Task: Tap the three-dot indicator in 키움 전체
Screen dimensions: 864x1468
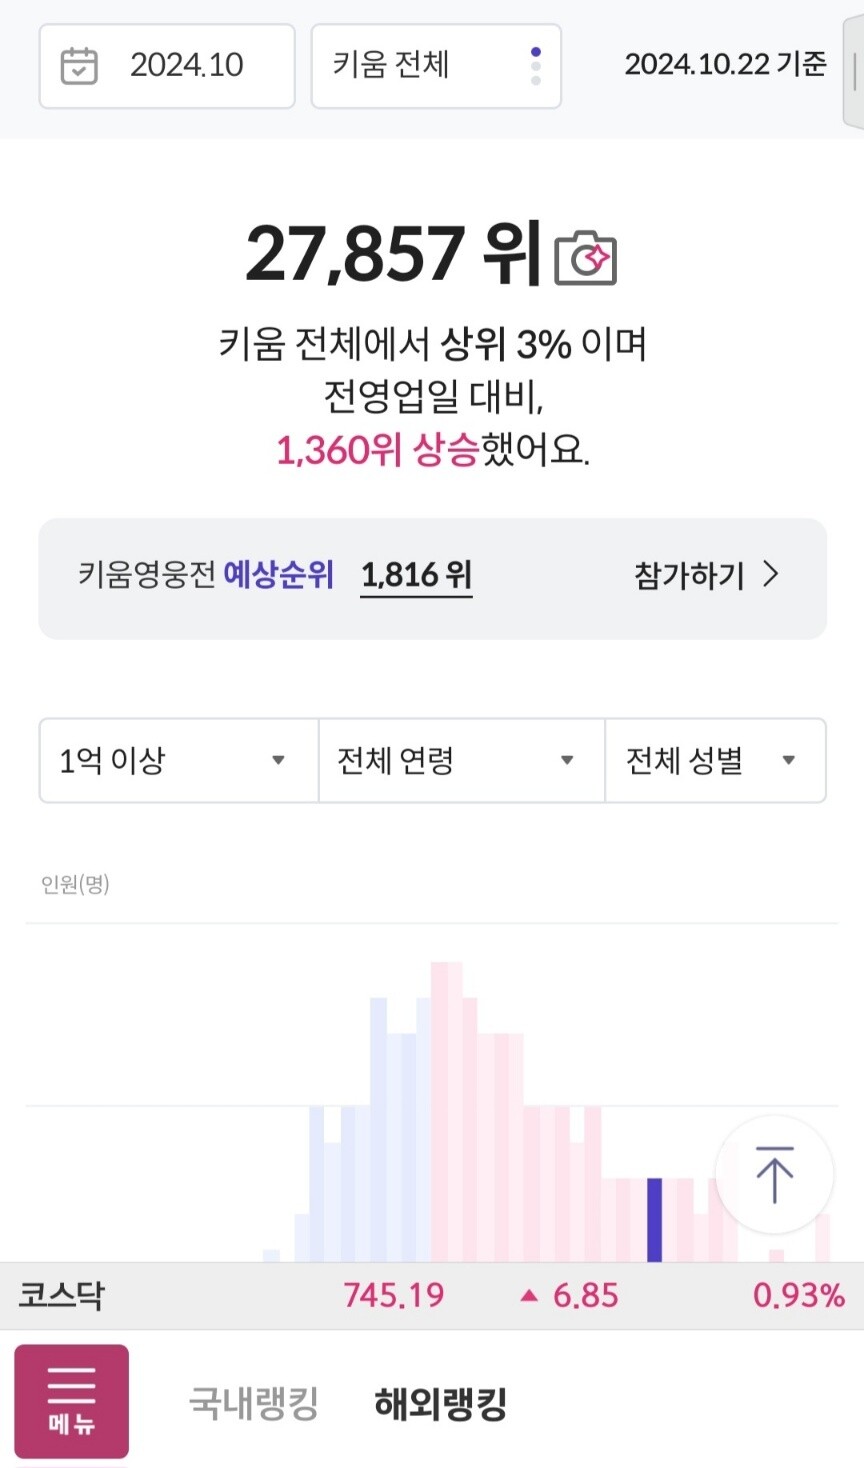Action: click(536, 66)
